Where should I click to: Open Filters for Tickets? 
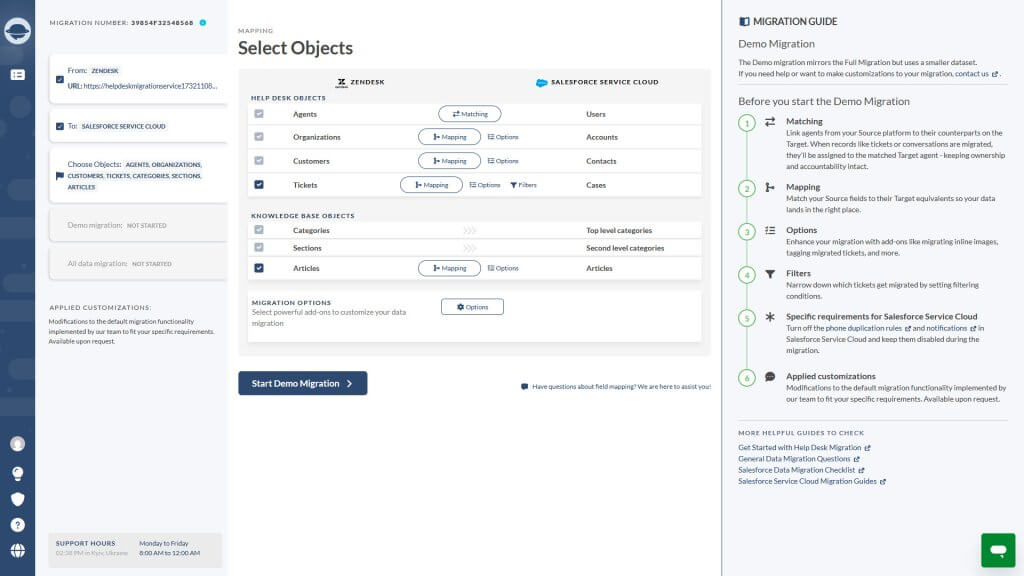(x=523, y=185)
